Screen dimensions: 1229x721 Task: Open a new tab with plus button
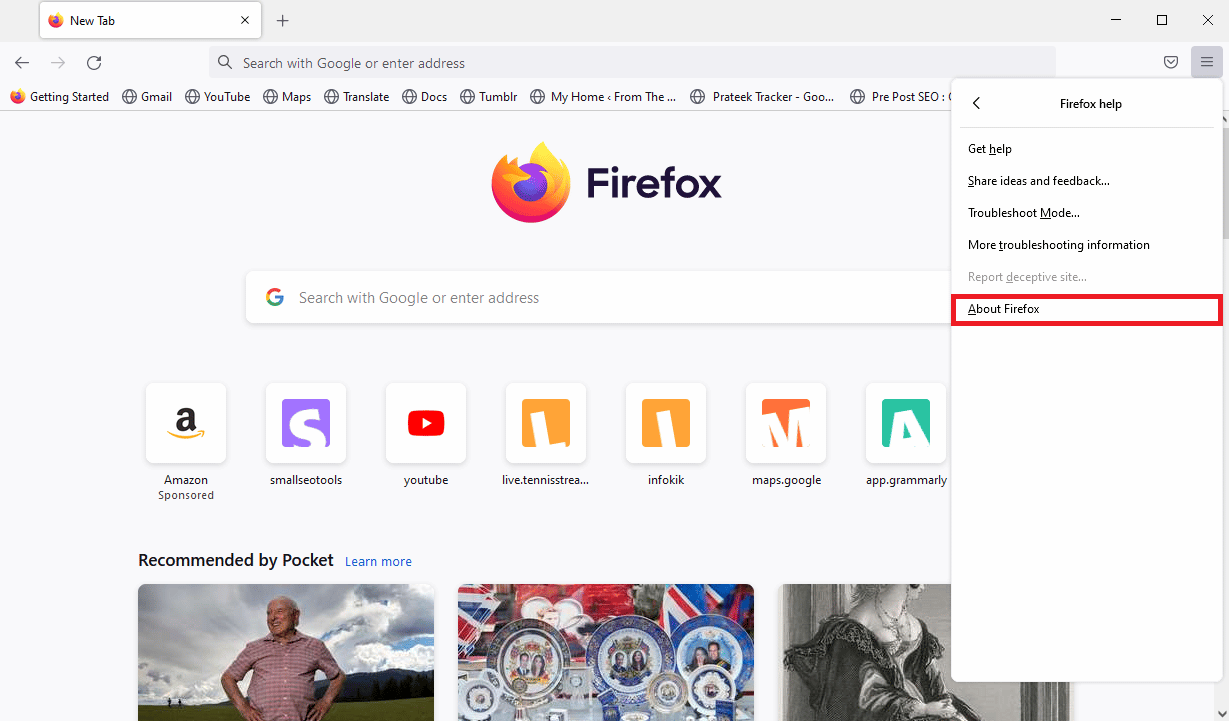(283, 20)
